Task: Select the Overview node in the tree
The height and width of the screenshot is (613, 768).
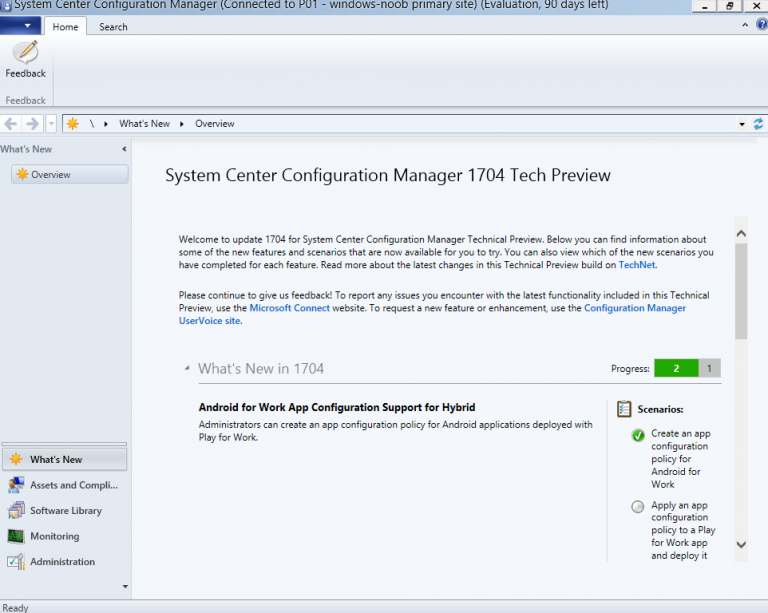Action: (x=70, y=174)
